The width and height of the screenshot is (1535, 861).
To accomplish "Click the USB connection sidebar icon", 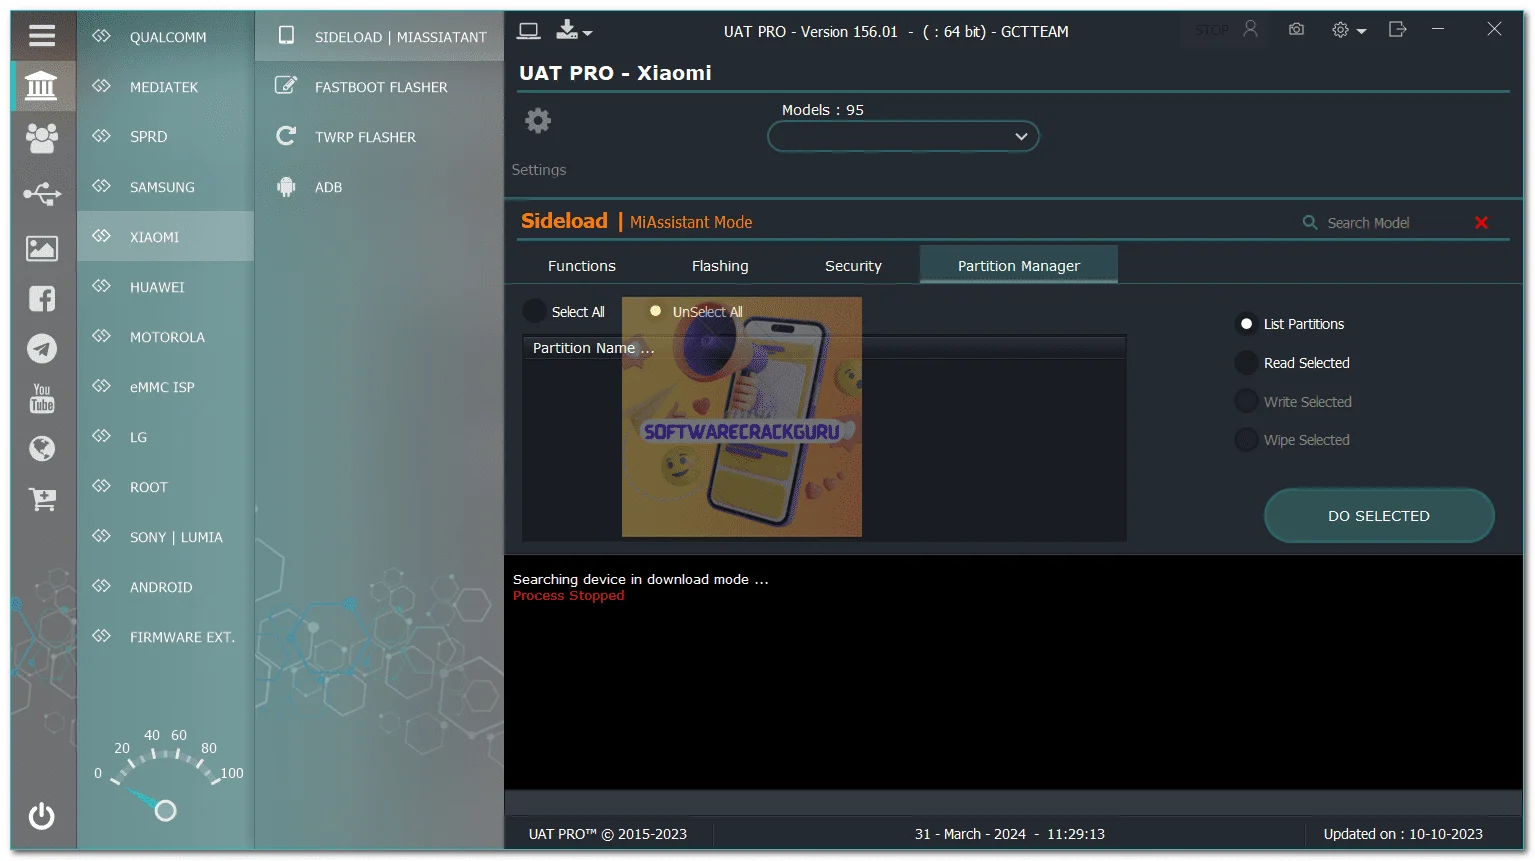I will (x=42, y=193).
